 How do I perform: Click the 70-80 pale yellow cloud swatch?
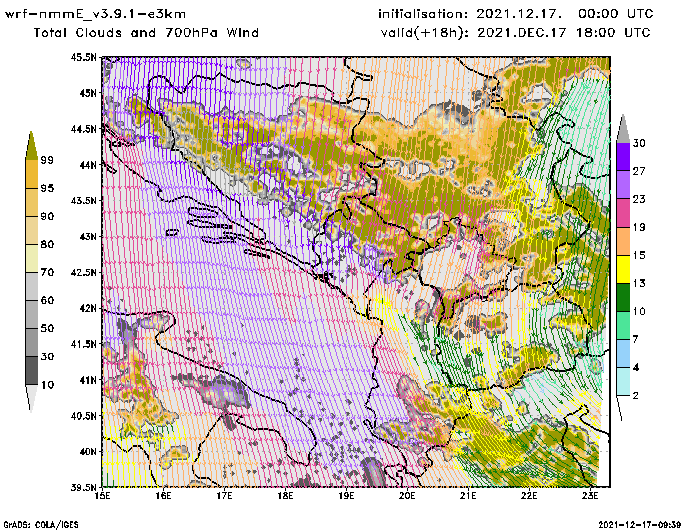pyautogui.click(x=32, y=259)
